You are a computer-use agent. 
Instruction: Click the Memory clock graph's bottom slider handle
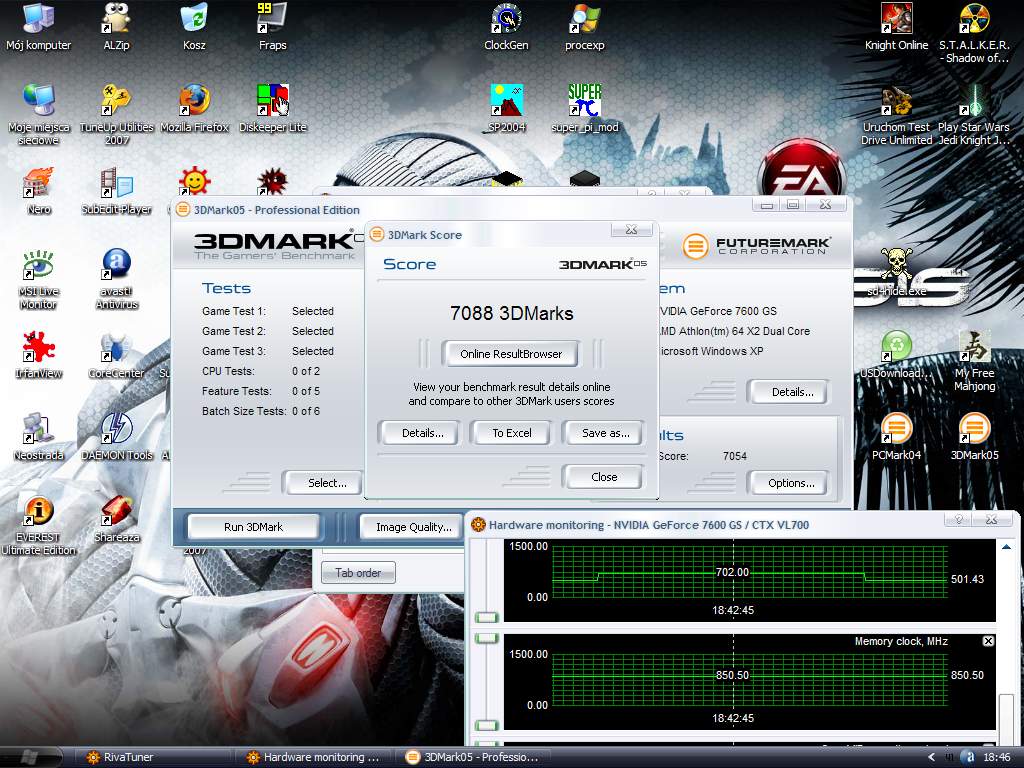(487, 725)
